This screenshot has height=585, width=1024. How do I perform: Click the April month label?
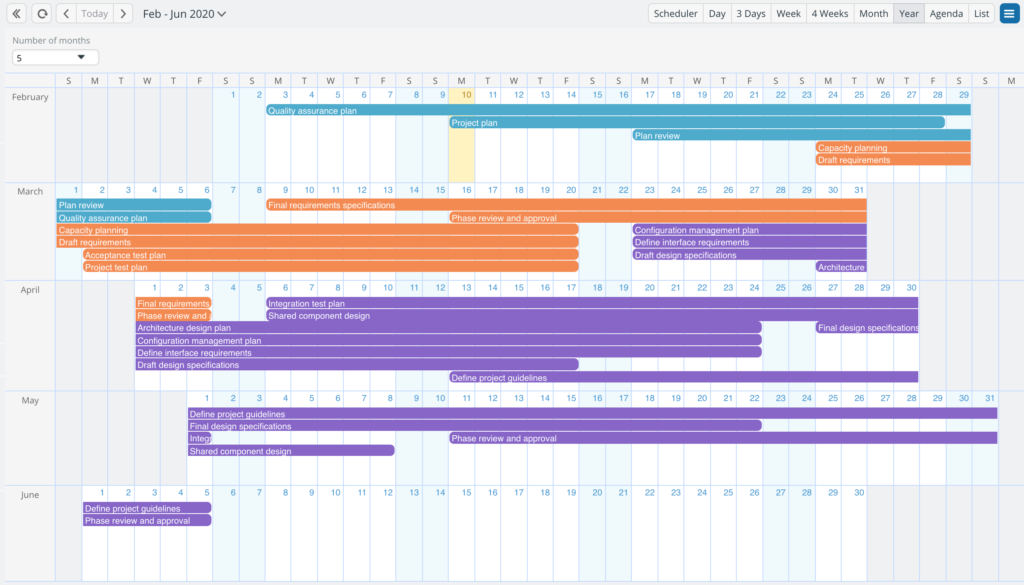tap(30, 290)
